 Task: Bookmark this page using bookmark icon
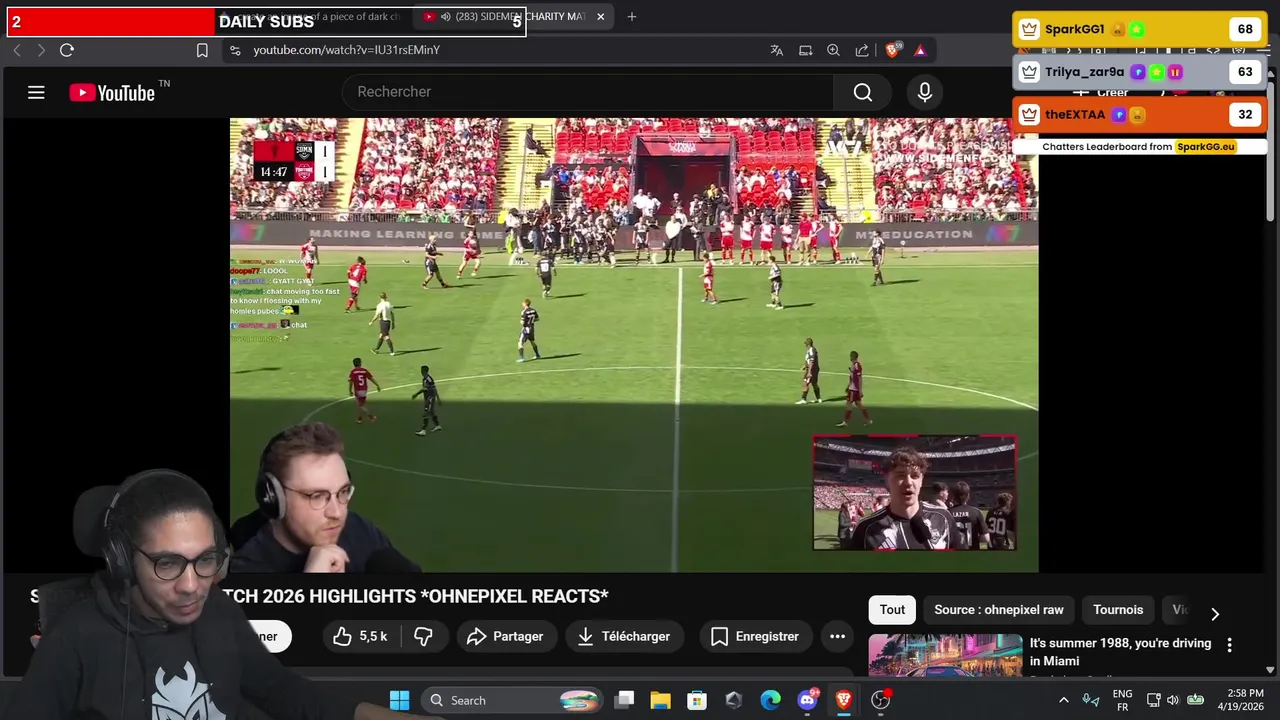pyautogui.click(x=202, y=50)
